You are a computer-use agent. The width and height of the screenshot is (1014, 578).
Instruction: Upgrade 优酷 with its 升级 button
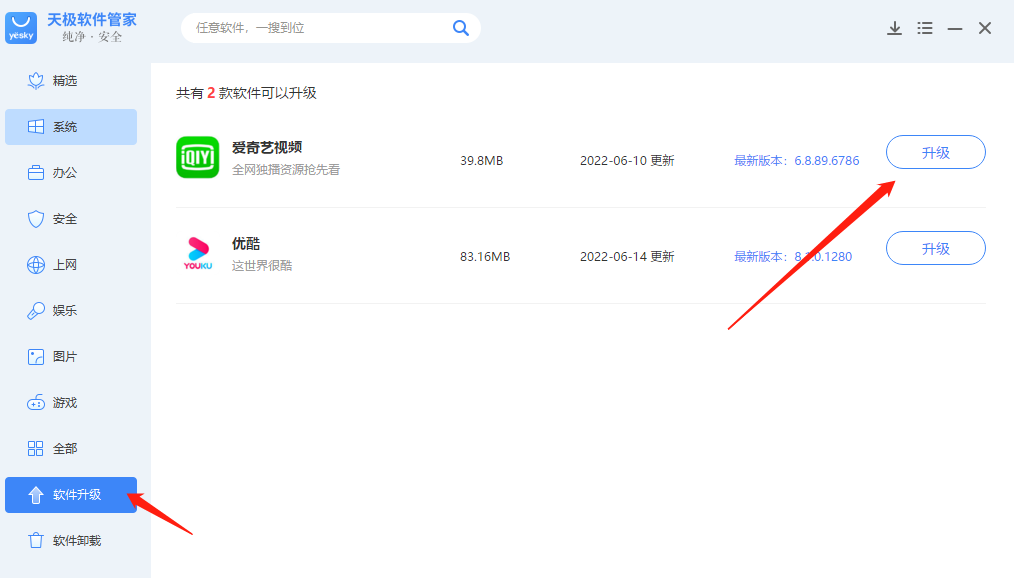pyautogui.click(x=936, y=248)
